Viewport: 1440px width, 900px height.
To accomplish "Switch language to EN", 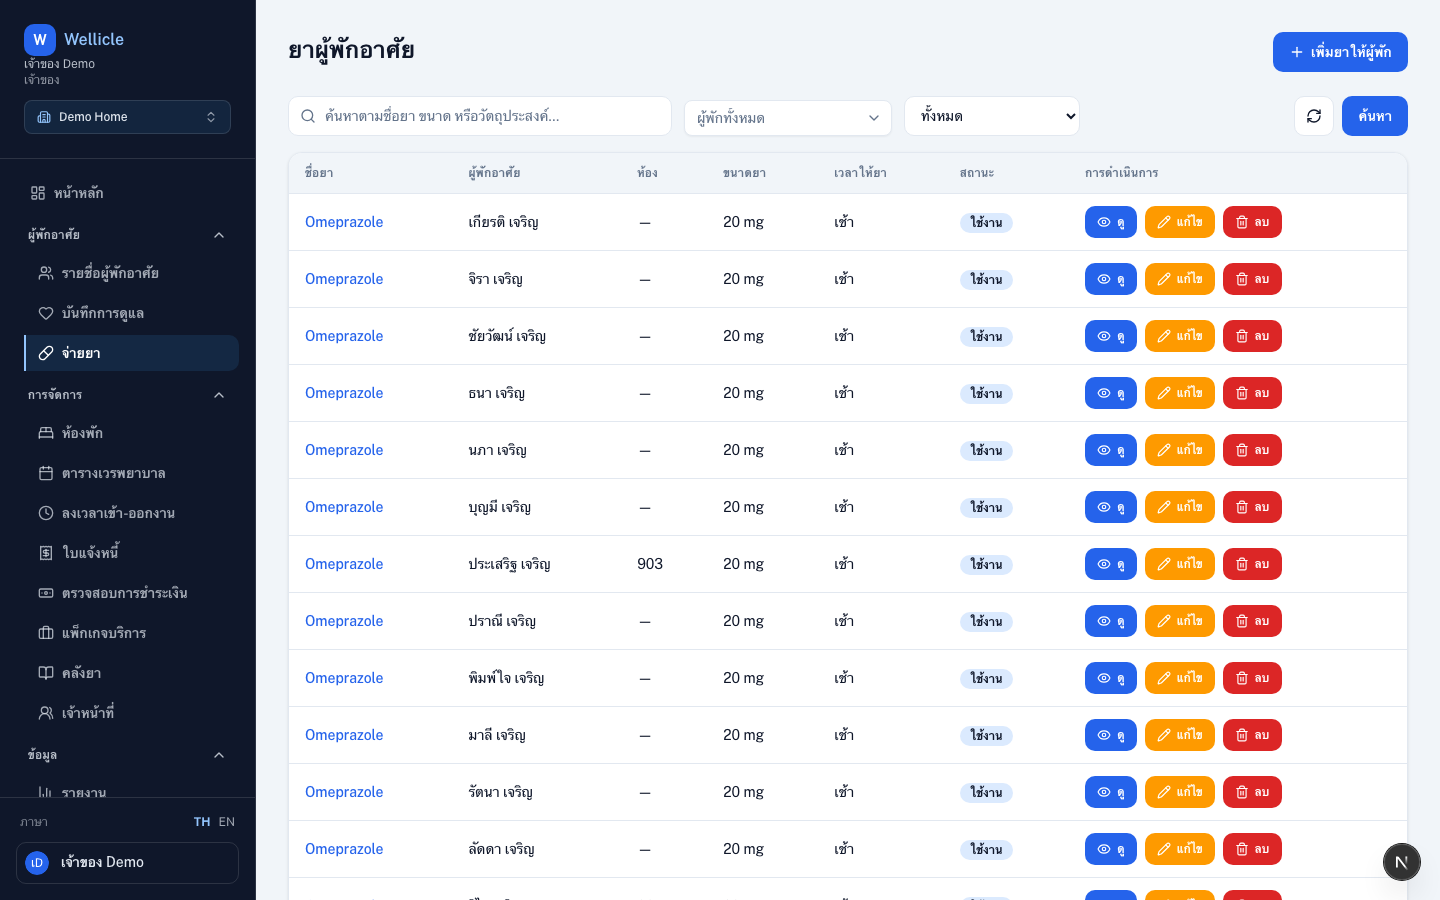I will point(227,822).
